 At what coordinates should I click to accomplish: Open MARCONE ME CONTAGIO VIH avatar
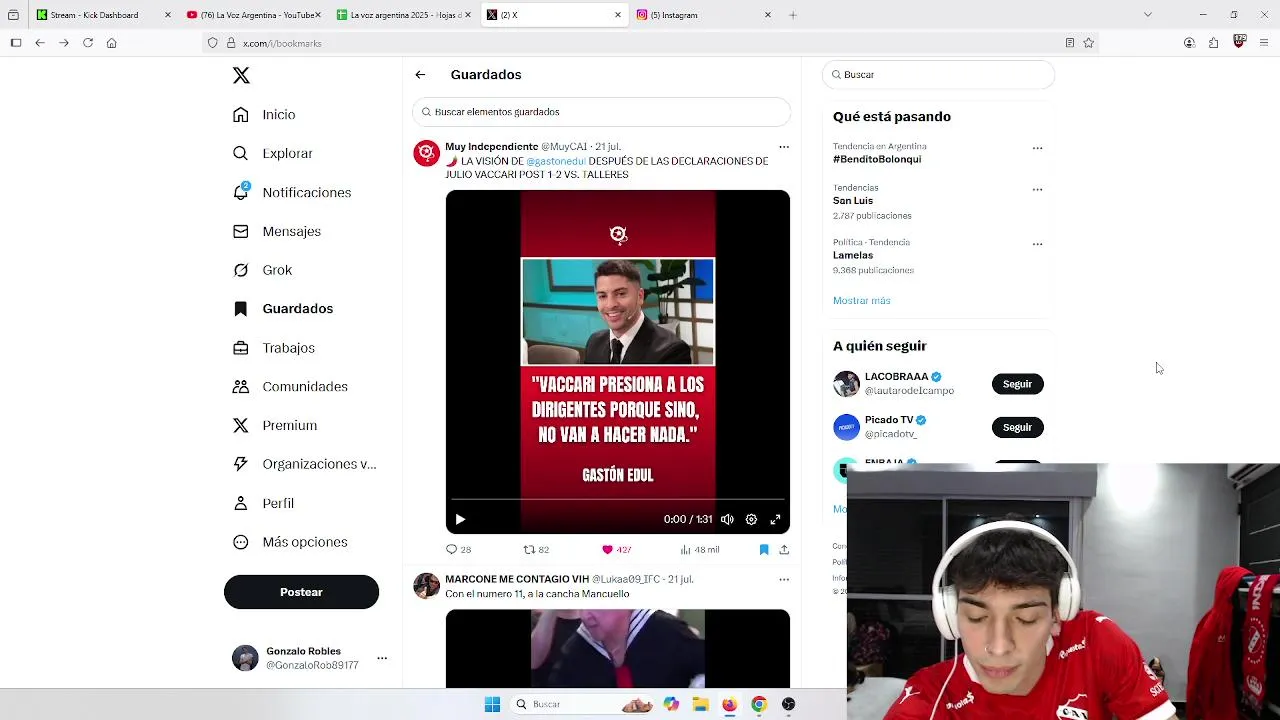pos(427,586)
